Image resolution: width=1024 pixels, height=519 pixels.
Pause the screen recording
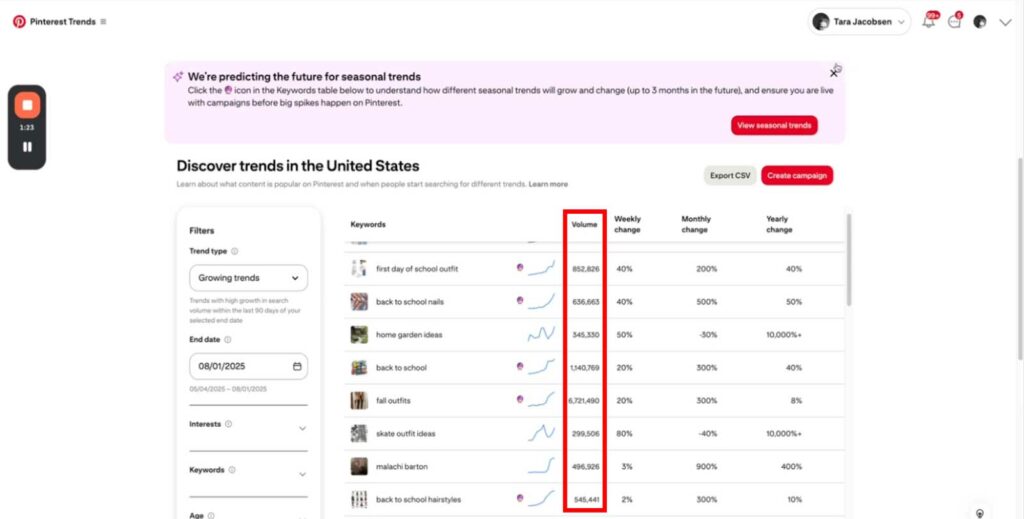click(27, 147)
